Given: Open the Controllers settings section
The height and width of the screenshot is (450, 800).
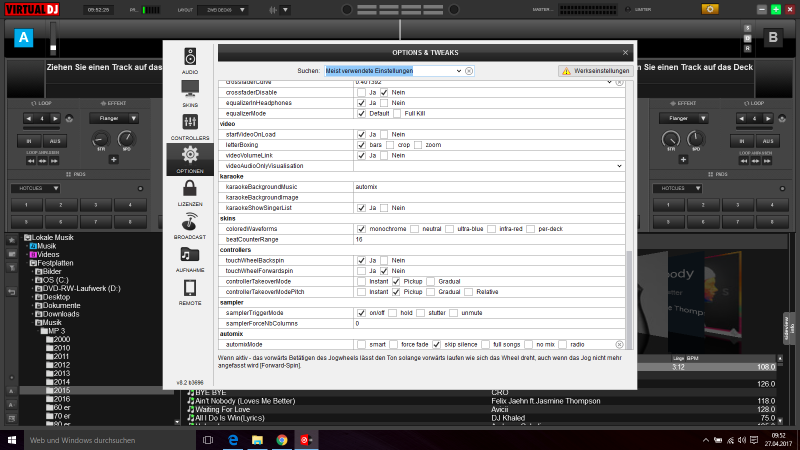Looking at the screenshot, I should (190, 127).
